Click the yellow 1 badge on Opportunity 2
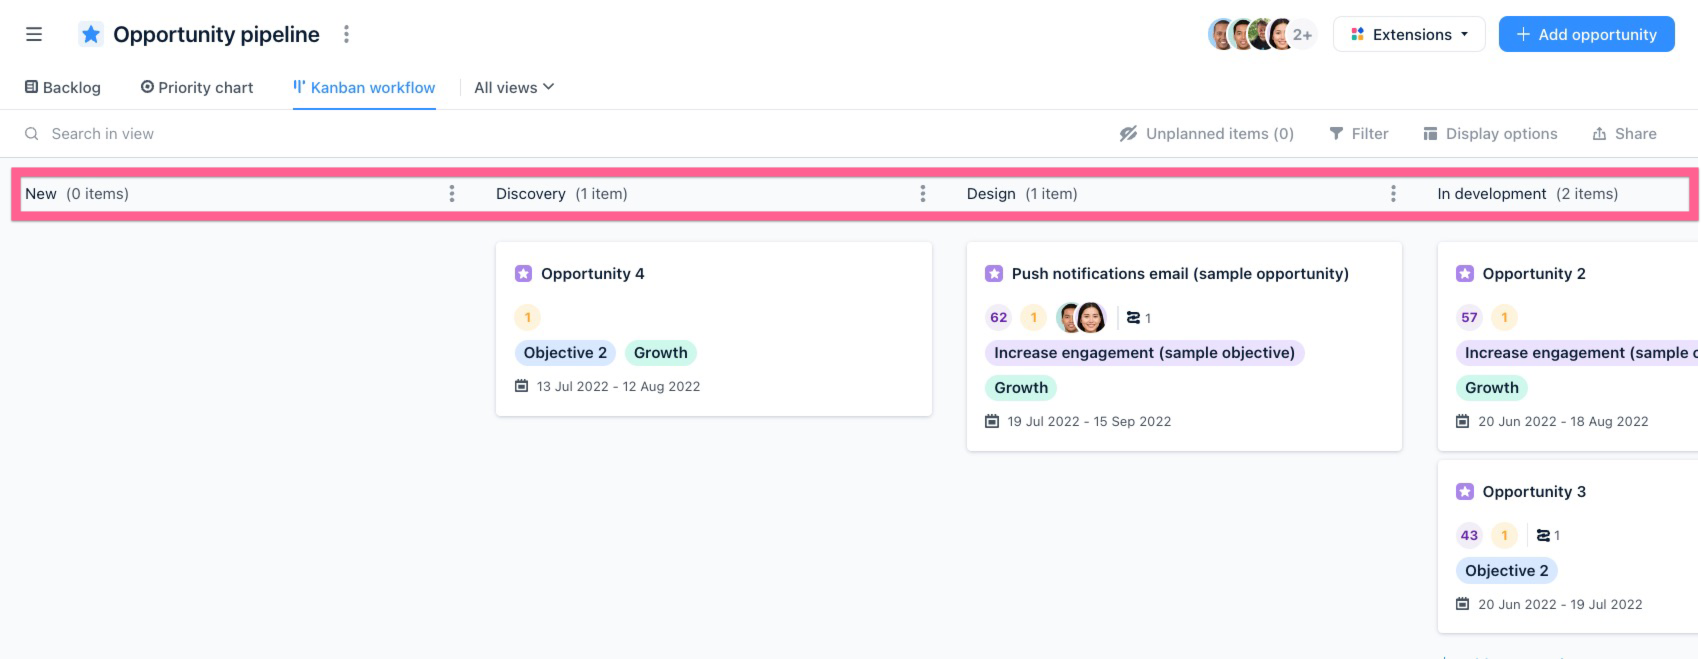Viewport: 1701px width, 659px height. 1505,318
